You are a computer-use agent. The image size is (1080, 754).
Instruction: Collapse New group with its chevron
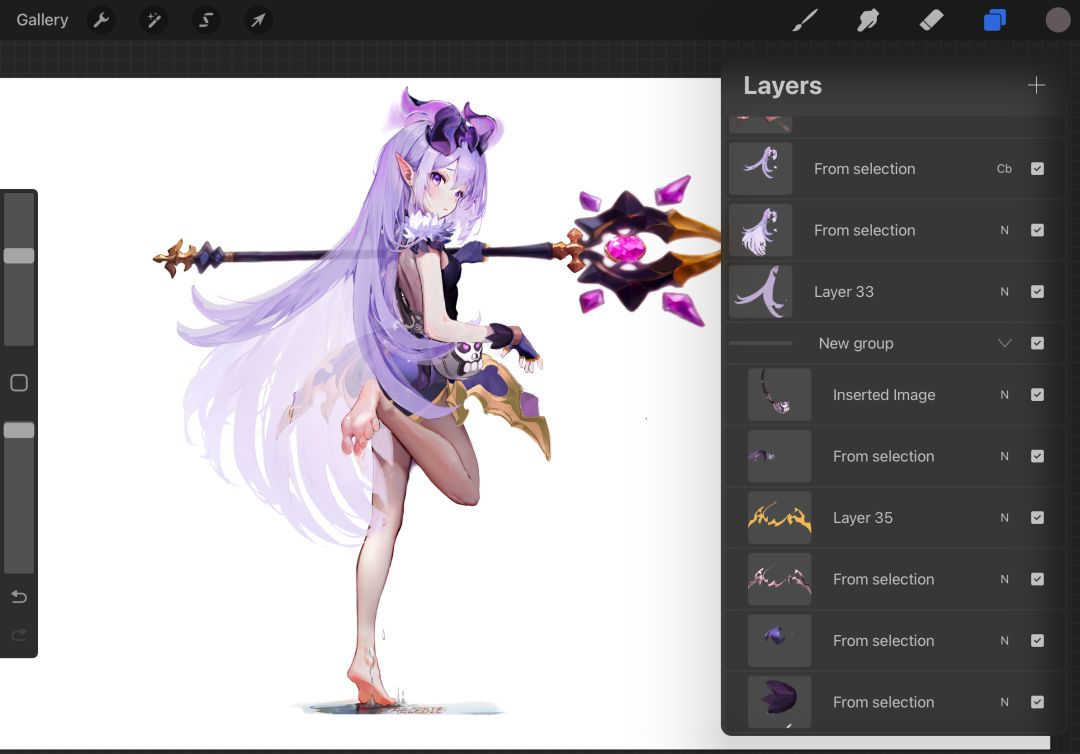(1004, 343)
